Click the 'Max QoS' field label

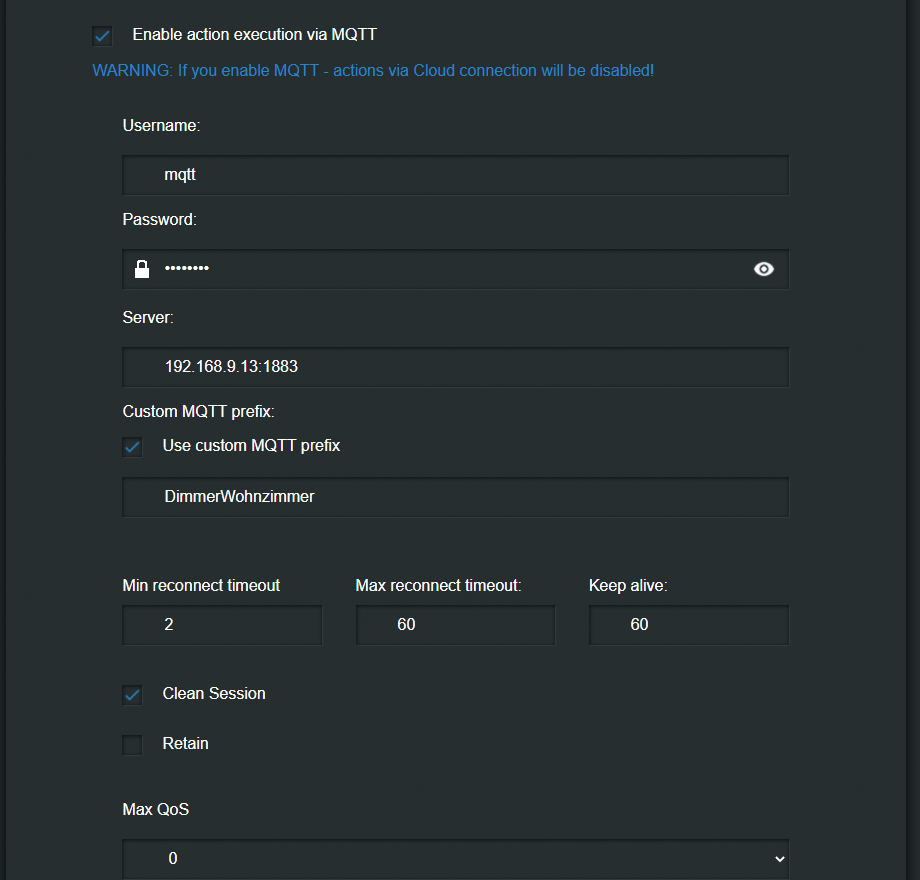155,809
